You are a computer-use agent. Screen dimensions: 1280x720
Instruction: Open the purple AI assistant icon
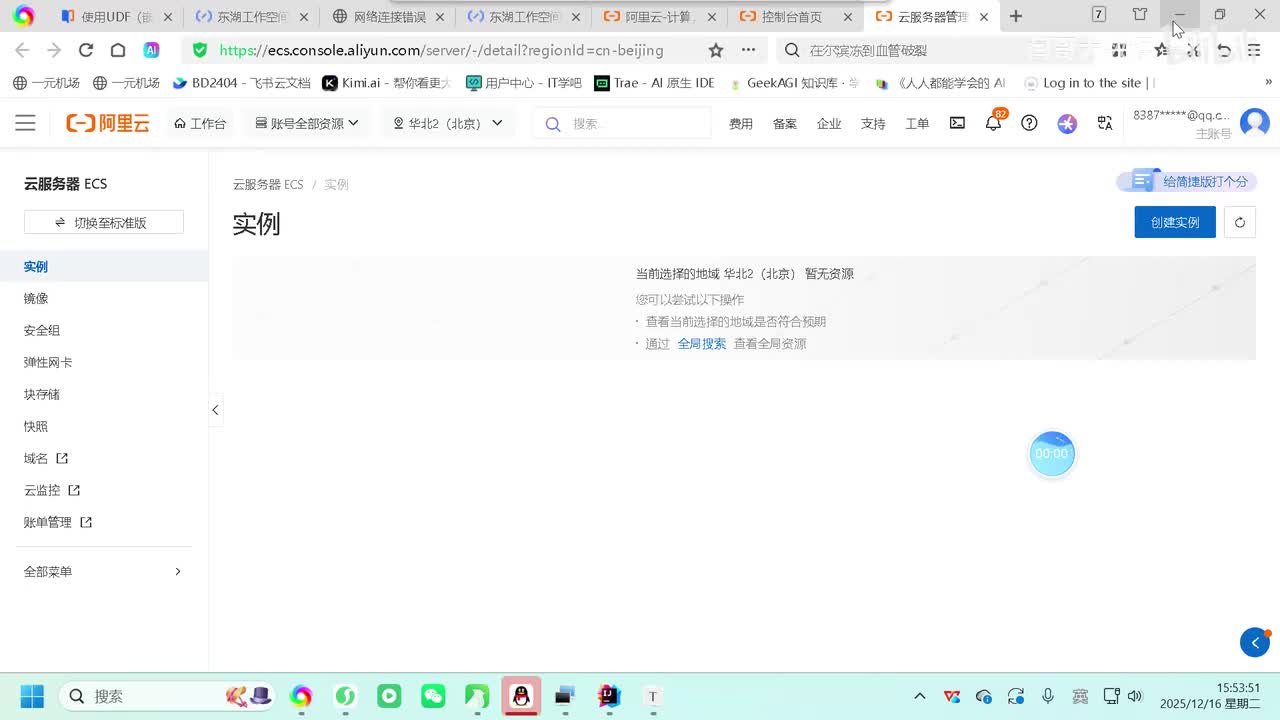(1067, 123)
